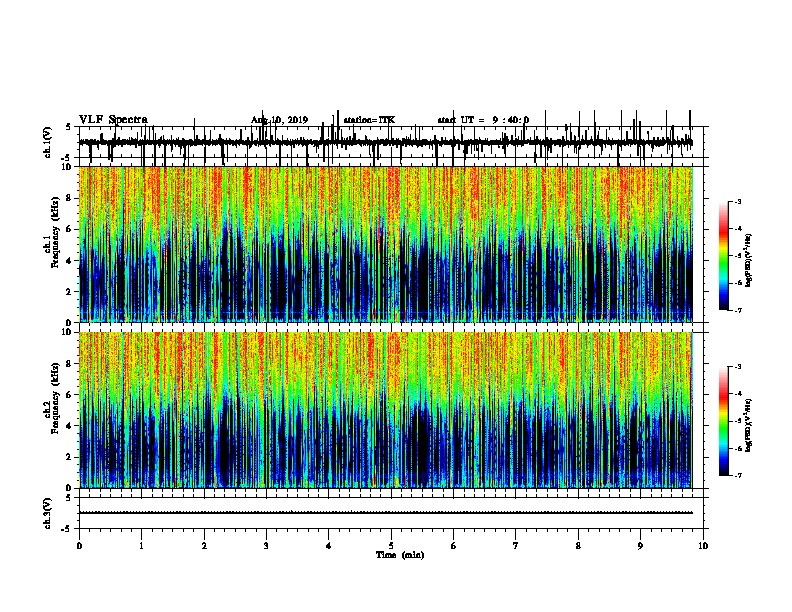Click the "start UT = 9 :40: 0" text
The width and height of the screenshot is (792, 612).
[x=483, y=120]
